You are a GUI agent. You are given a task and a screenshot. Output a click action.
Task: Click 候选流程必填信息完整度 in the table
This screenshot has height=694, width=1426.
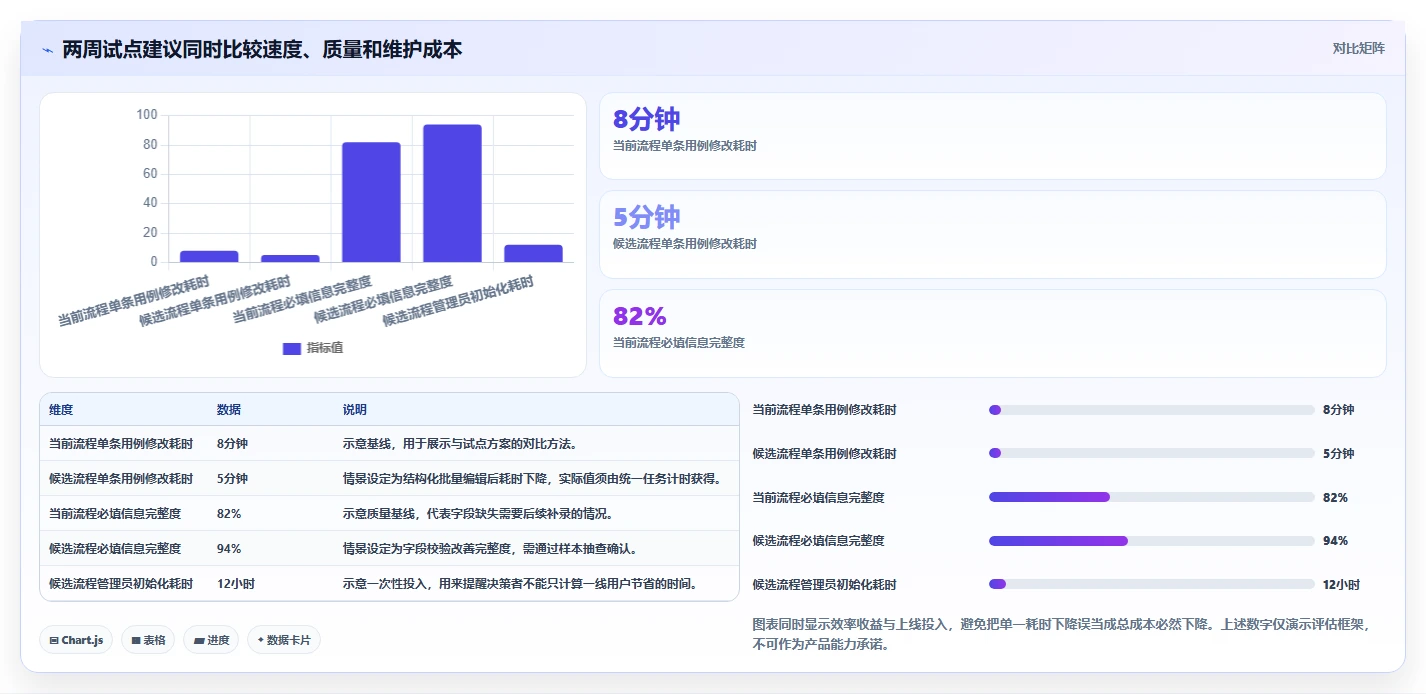(115, 548)
